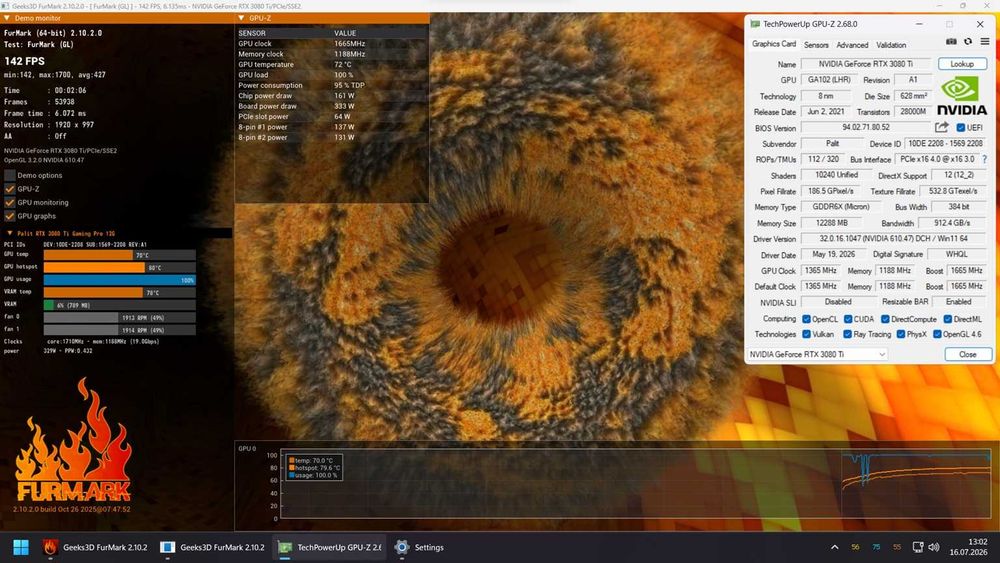This screenshot has height=563, width=1000.
Task: Click the GPU-Z Close button
Action: pyautogui.click(x=967, y=354)
